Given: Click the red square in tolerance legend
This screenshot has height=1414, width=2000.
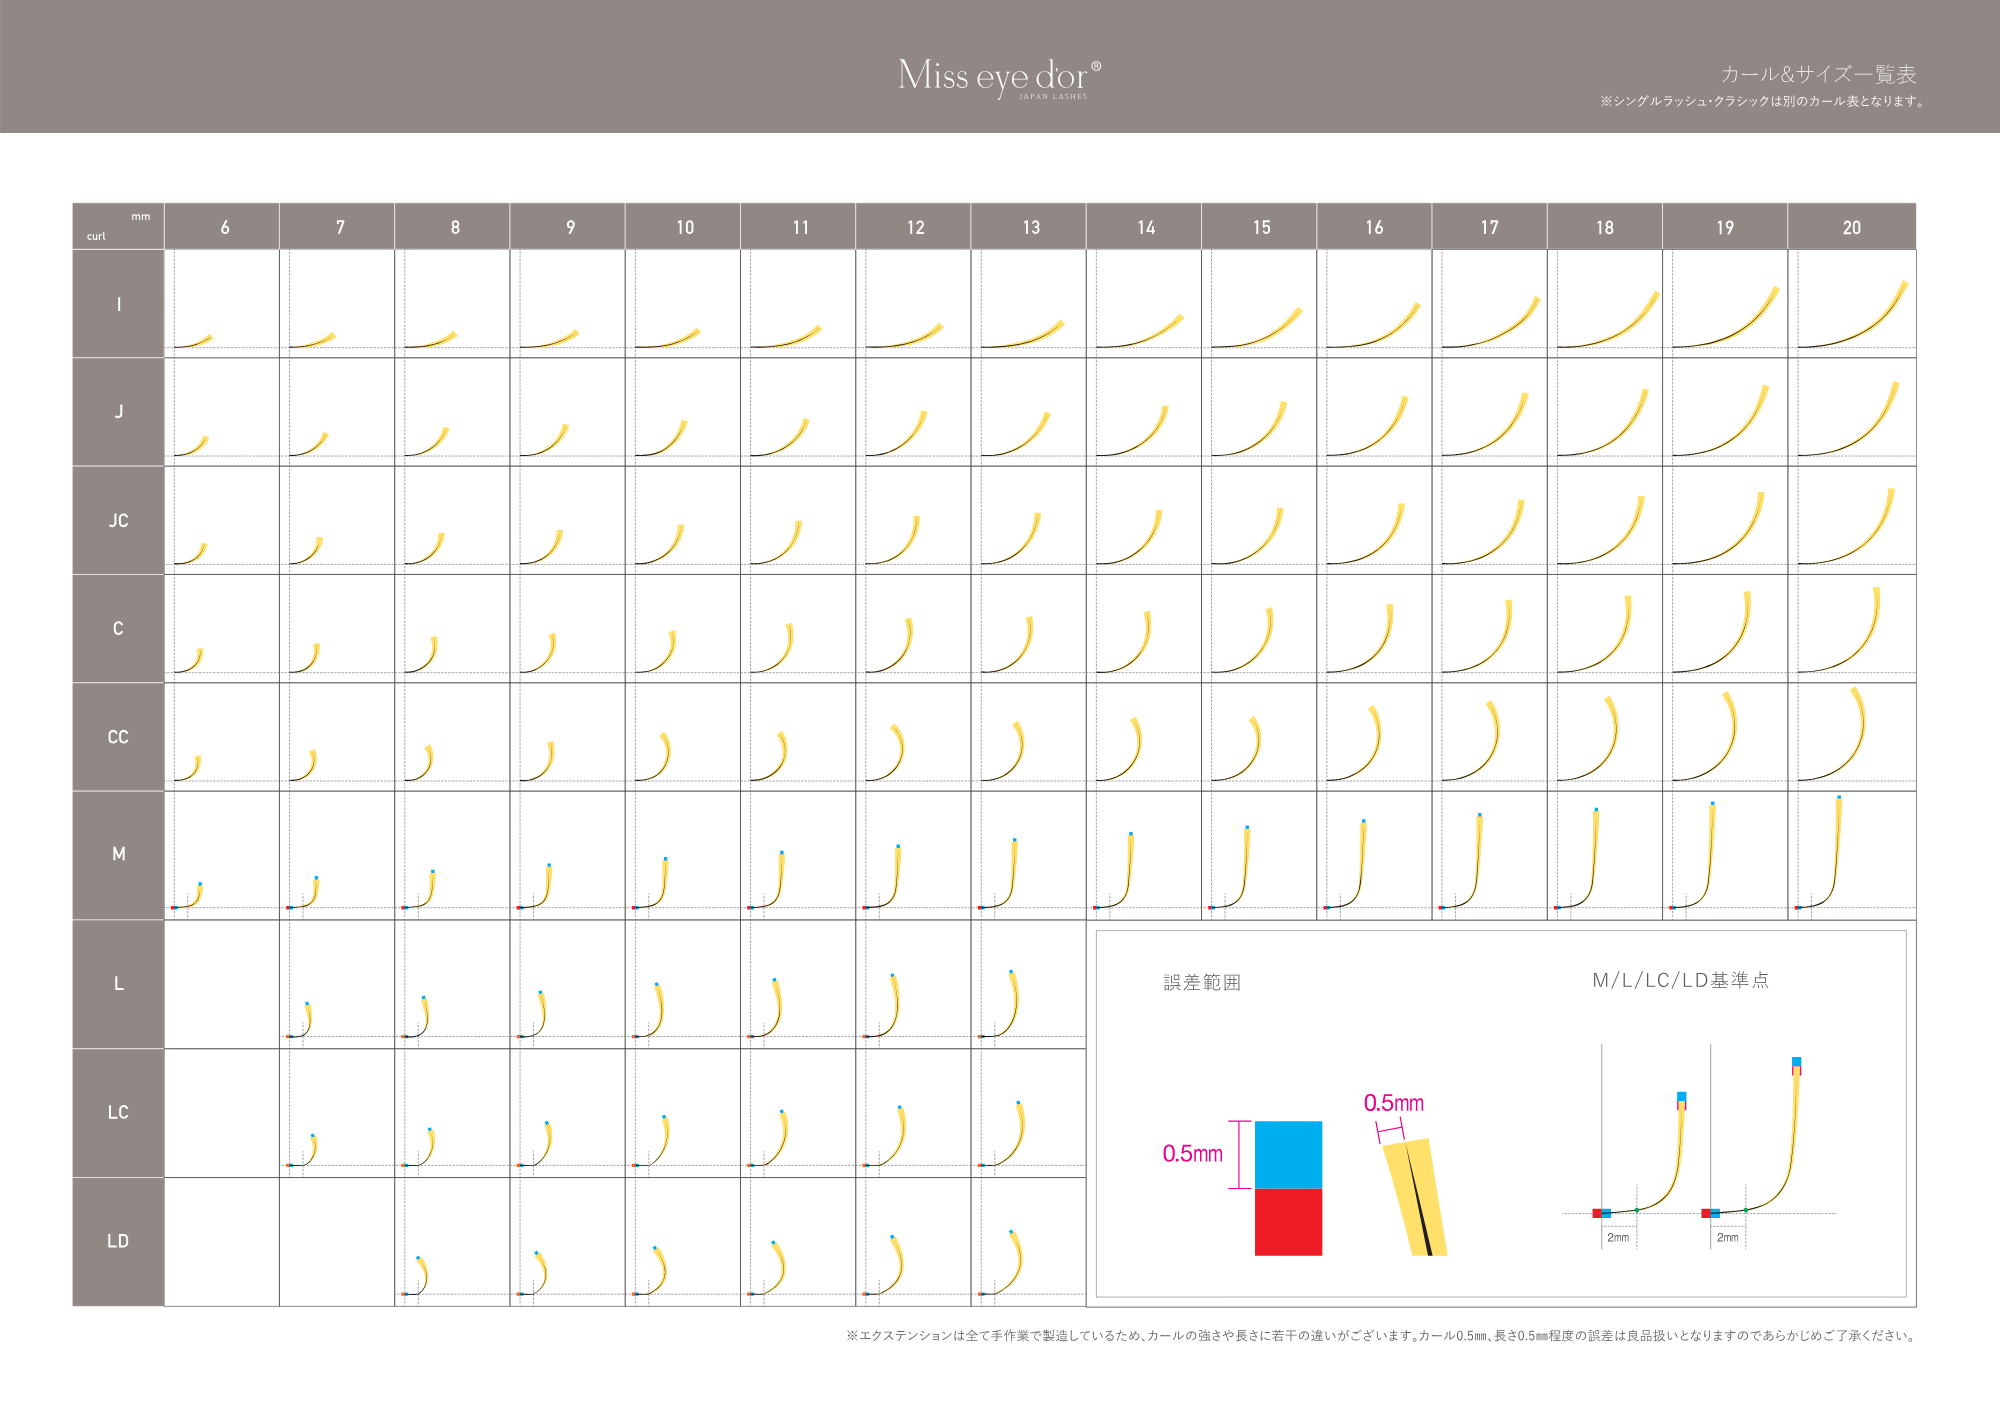Looking at the screenshot, I should tap(1288, 1222).
